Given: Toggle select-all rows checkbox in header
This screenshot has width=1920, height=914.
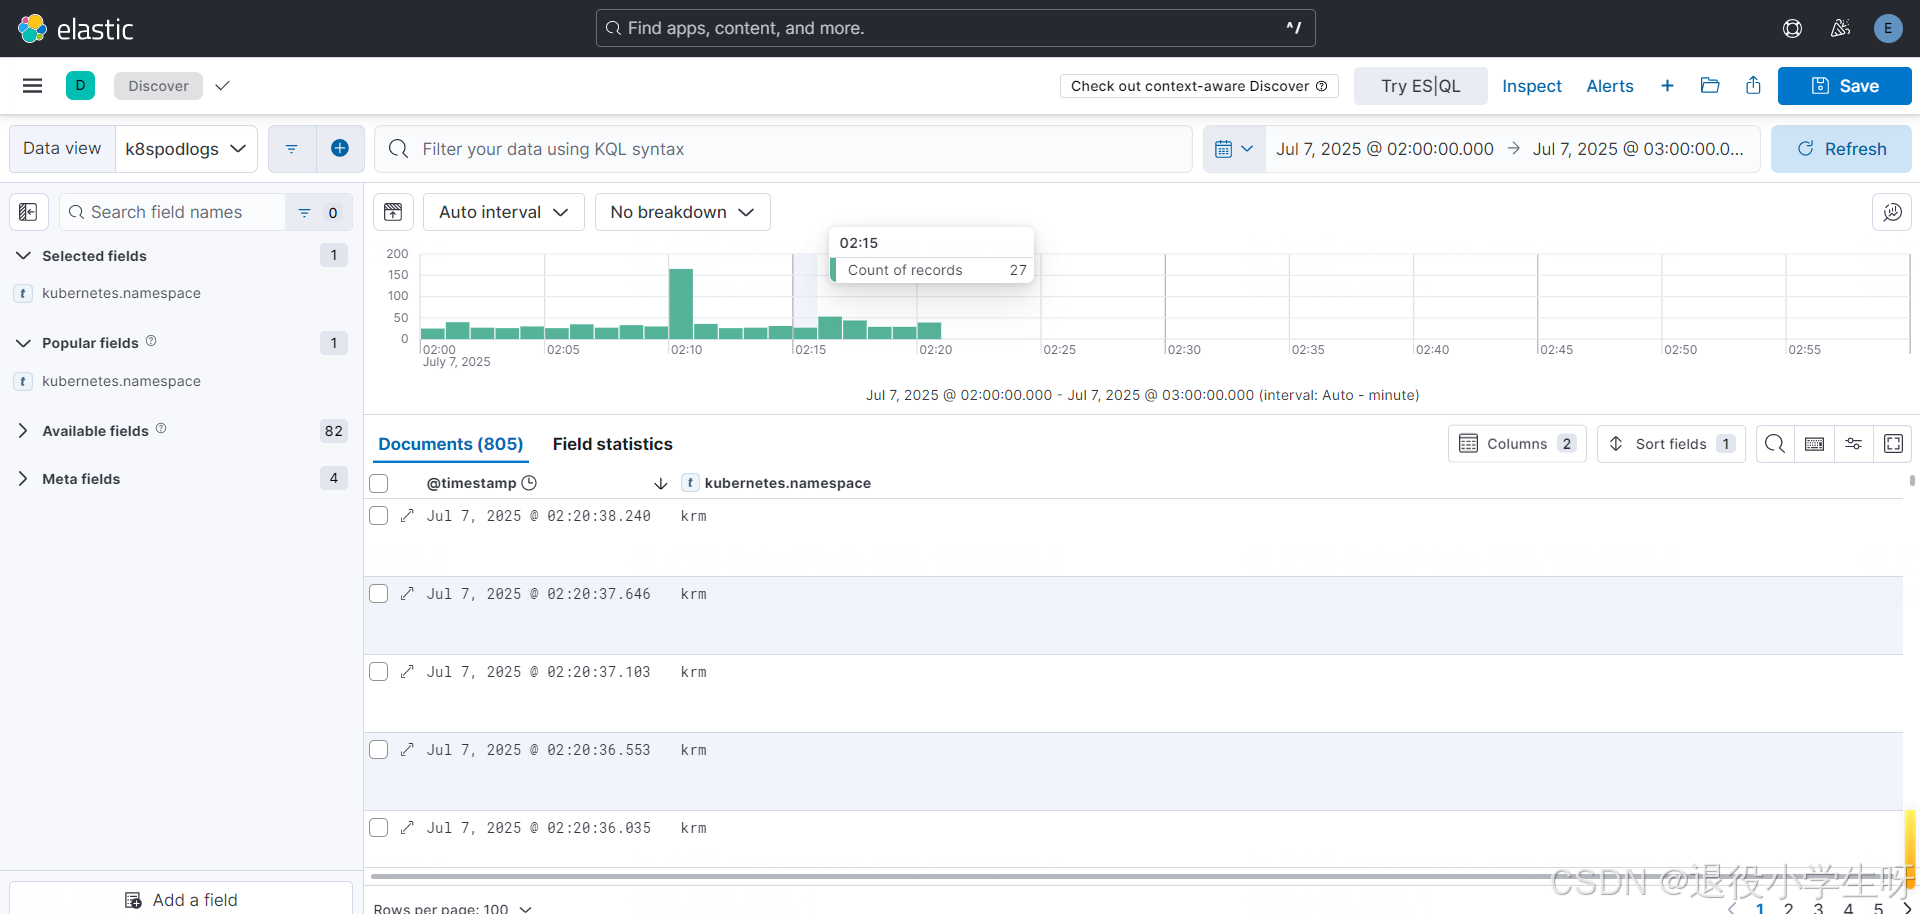Looking at the screenshot, I should 379,484.
